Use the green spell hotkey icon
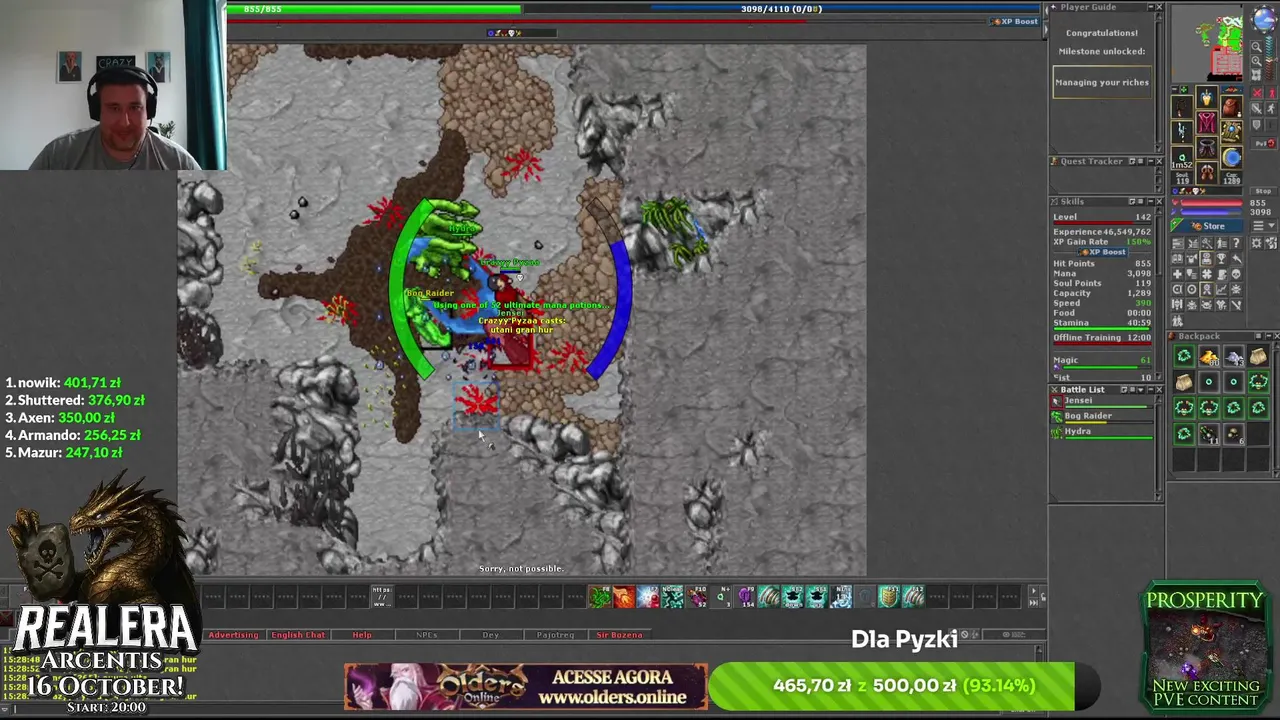Viewport: 1280px width, 720px height. 600,596
